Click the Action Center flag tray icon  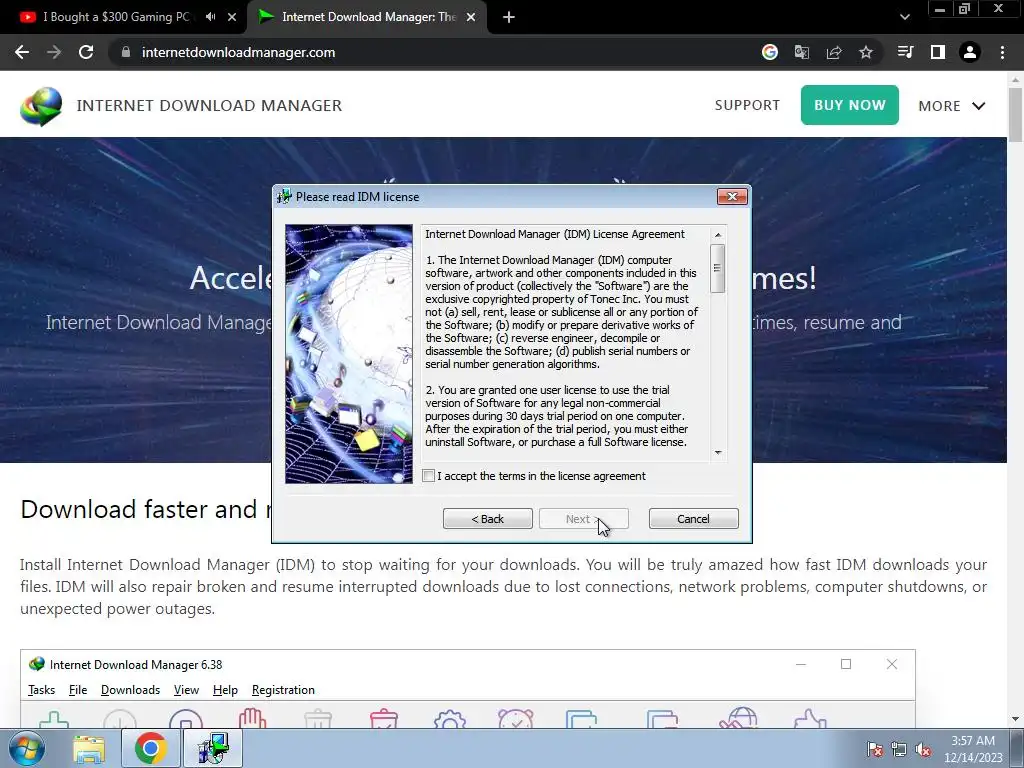(x=874, y=750)
